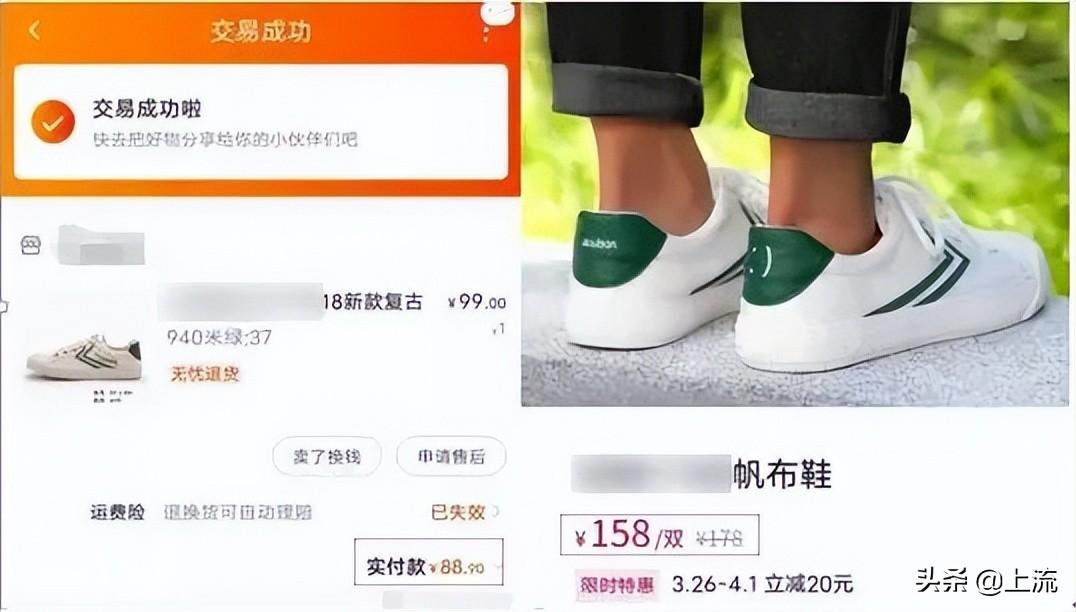Tap the 无忧退货 tag
Viewport: 1076px width, 612px height.
point(204,374)
